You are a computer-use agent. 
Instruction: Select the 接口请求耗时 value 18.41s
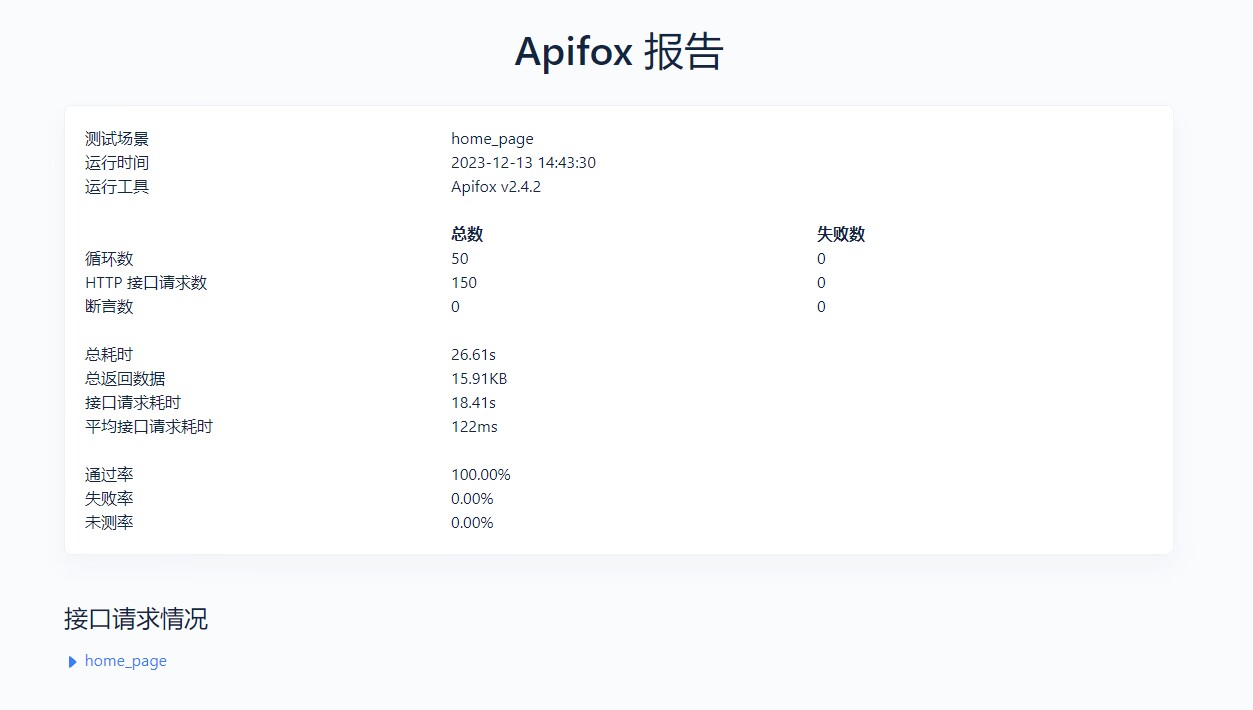tap(474, 403)
